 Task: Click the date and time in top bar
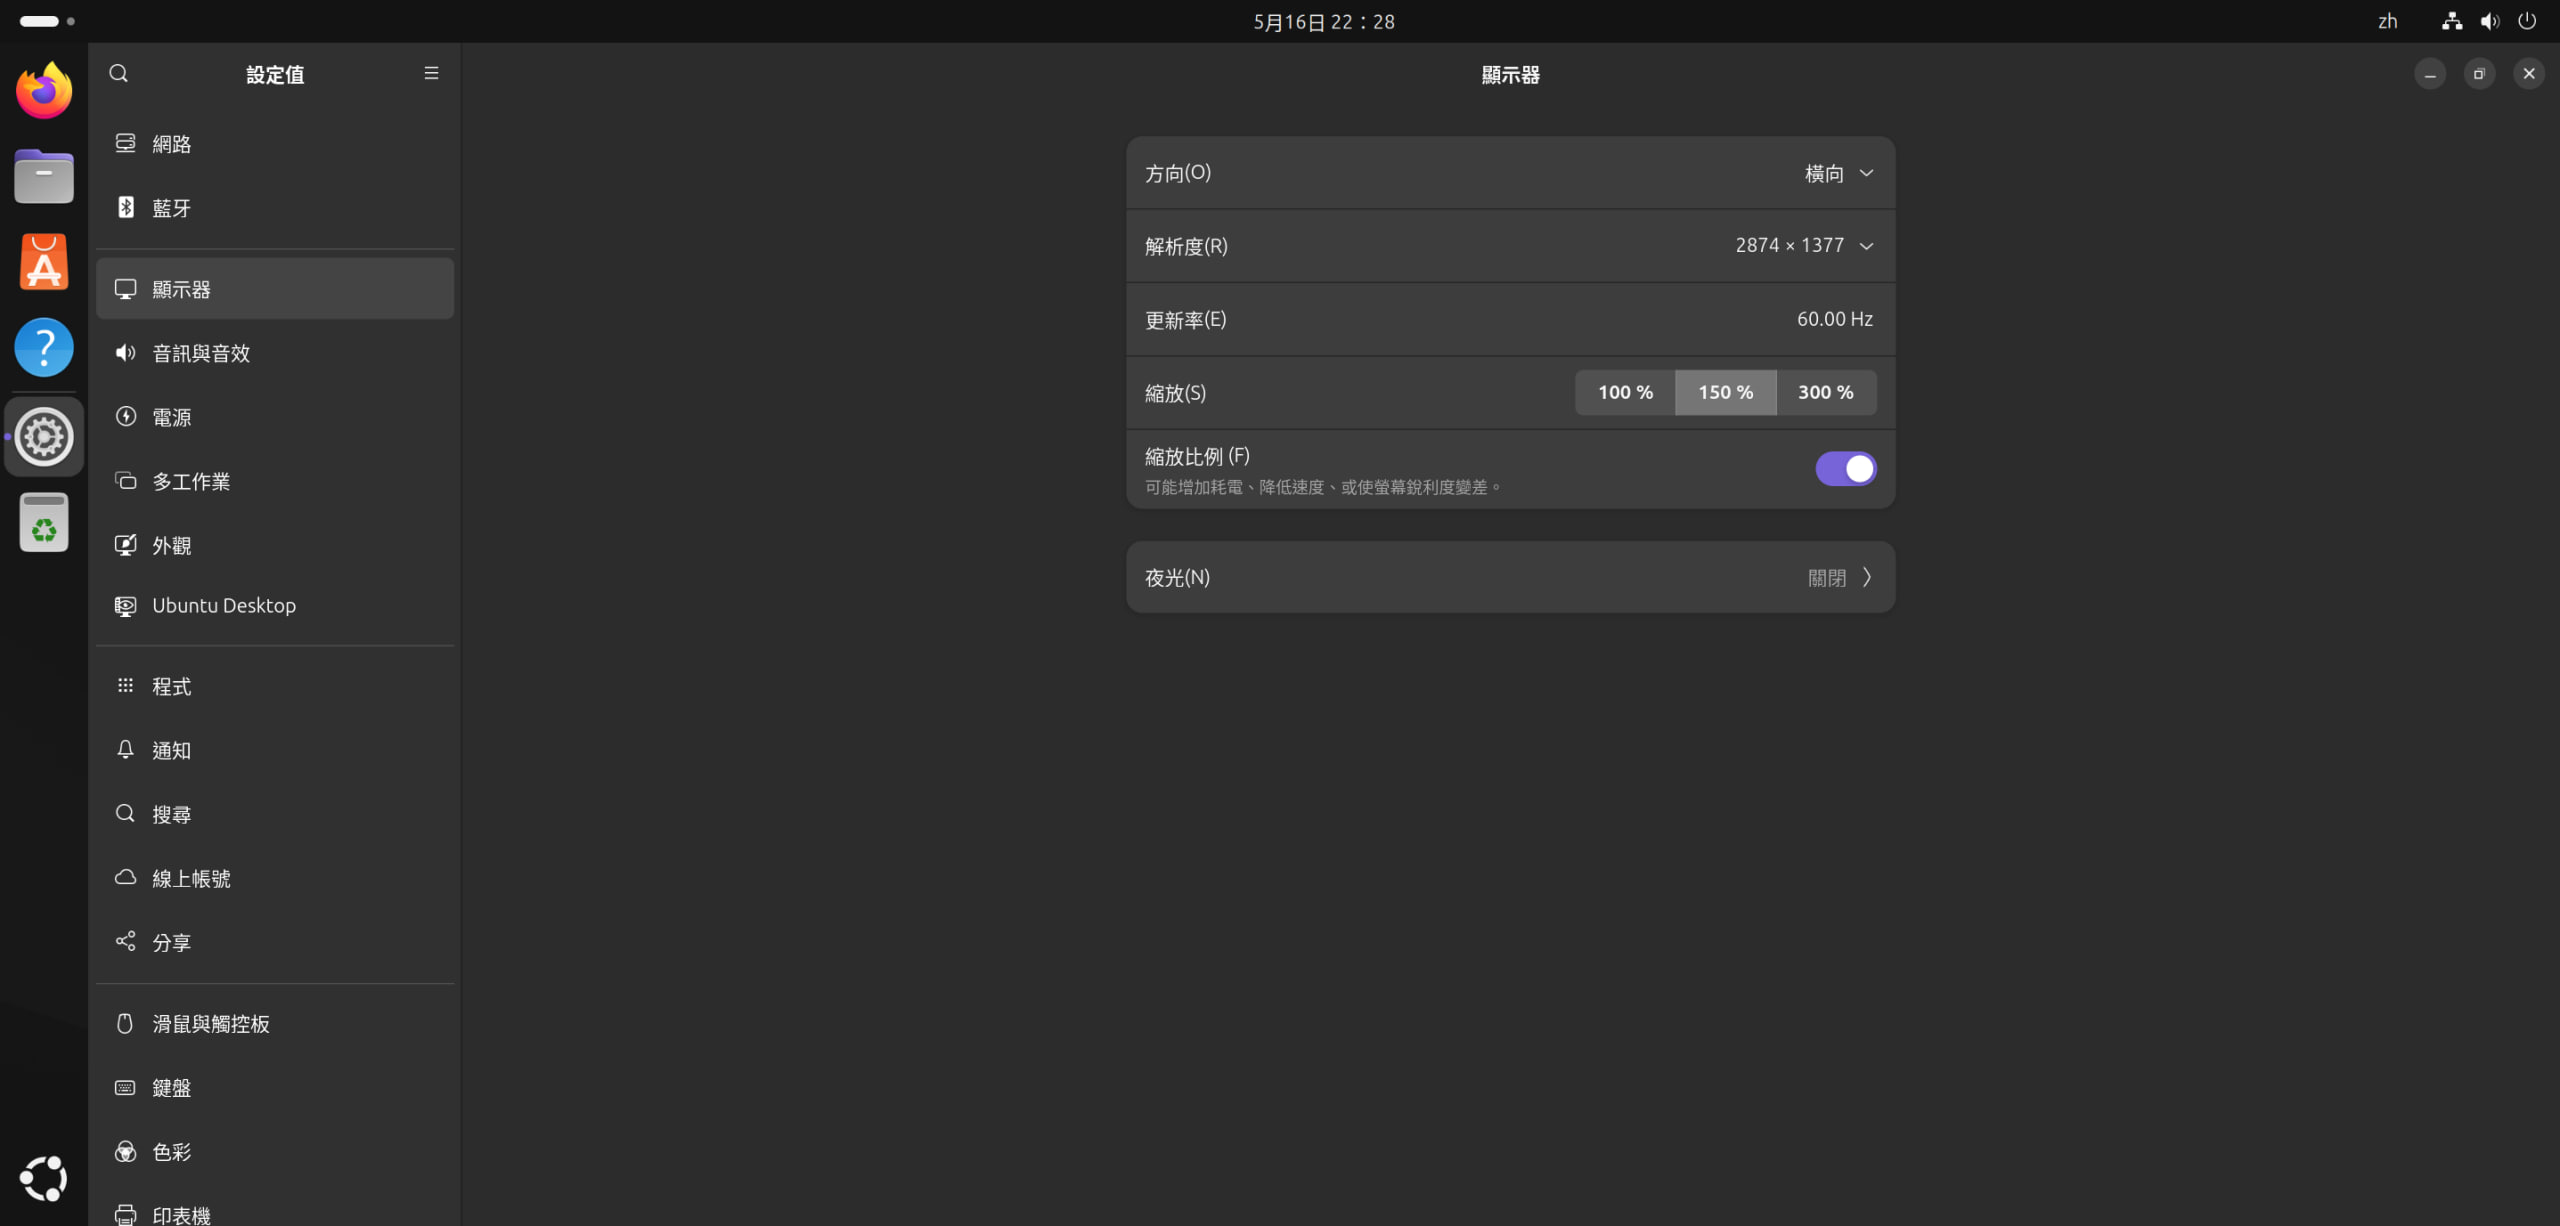1323,21
